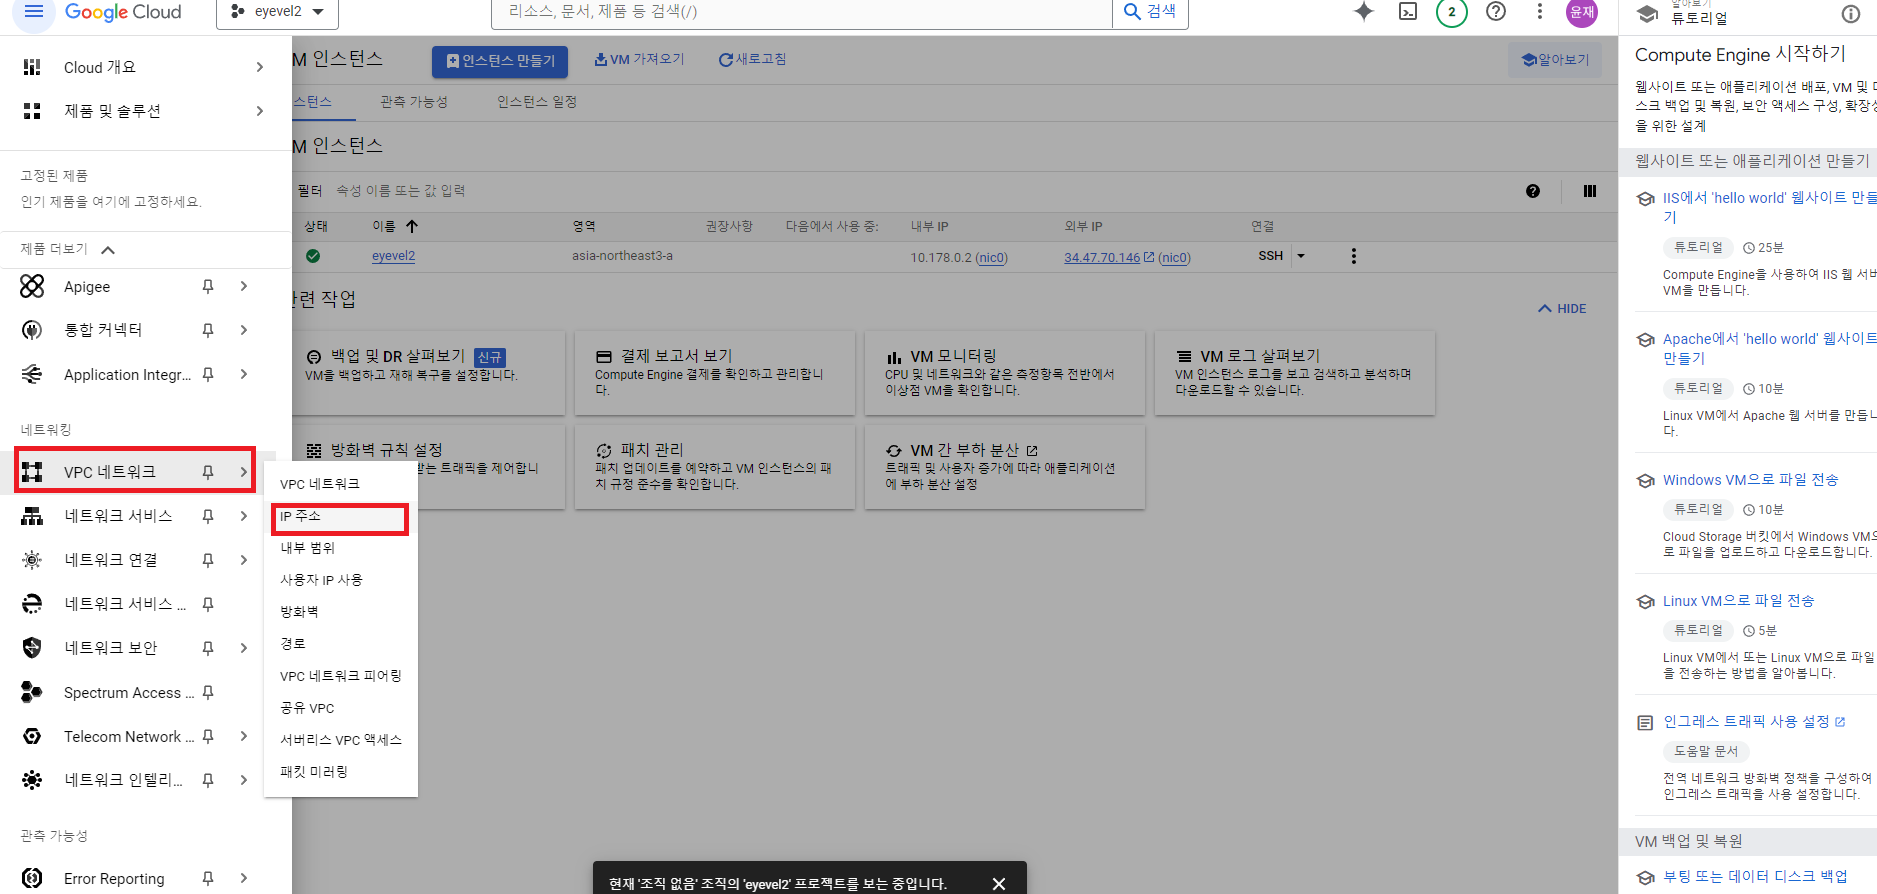The width and height of the screenshot is (1877, 894).
Task: Dismiss the project notification toast
Action: point(998,884)
